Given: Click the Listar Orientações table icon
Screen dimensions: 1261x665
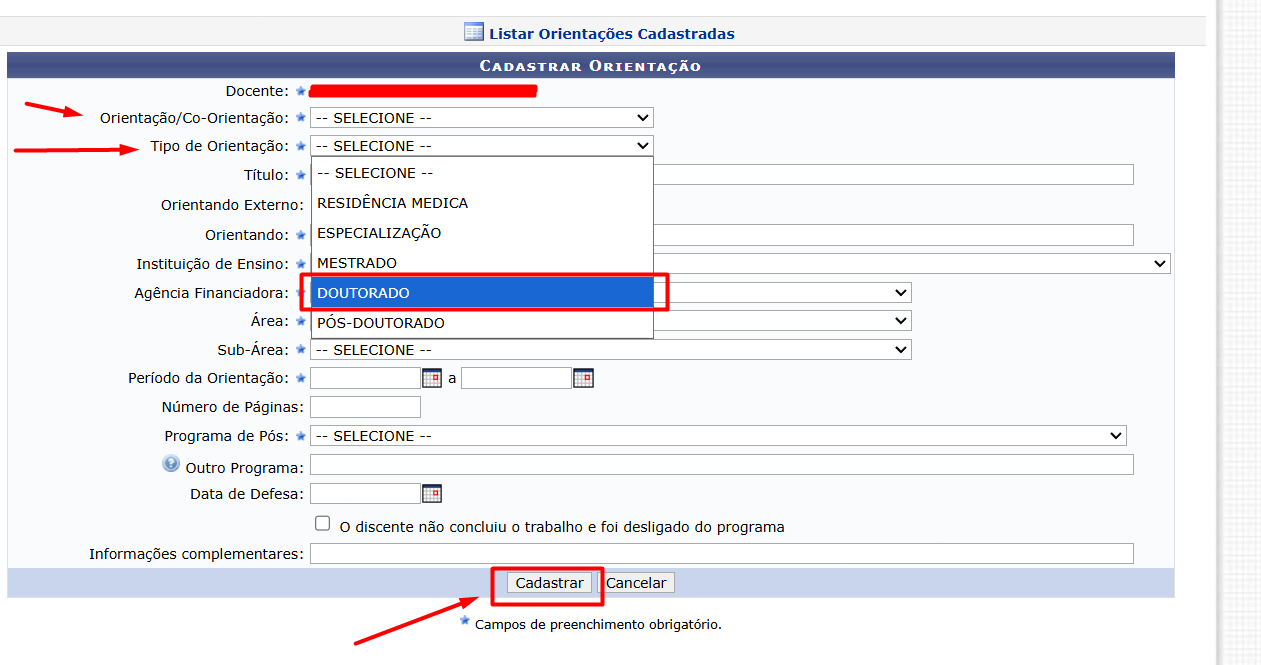Looking at the screenshot, I should point(474,32).
